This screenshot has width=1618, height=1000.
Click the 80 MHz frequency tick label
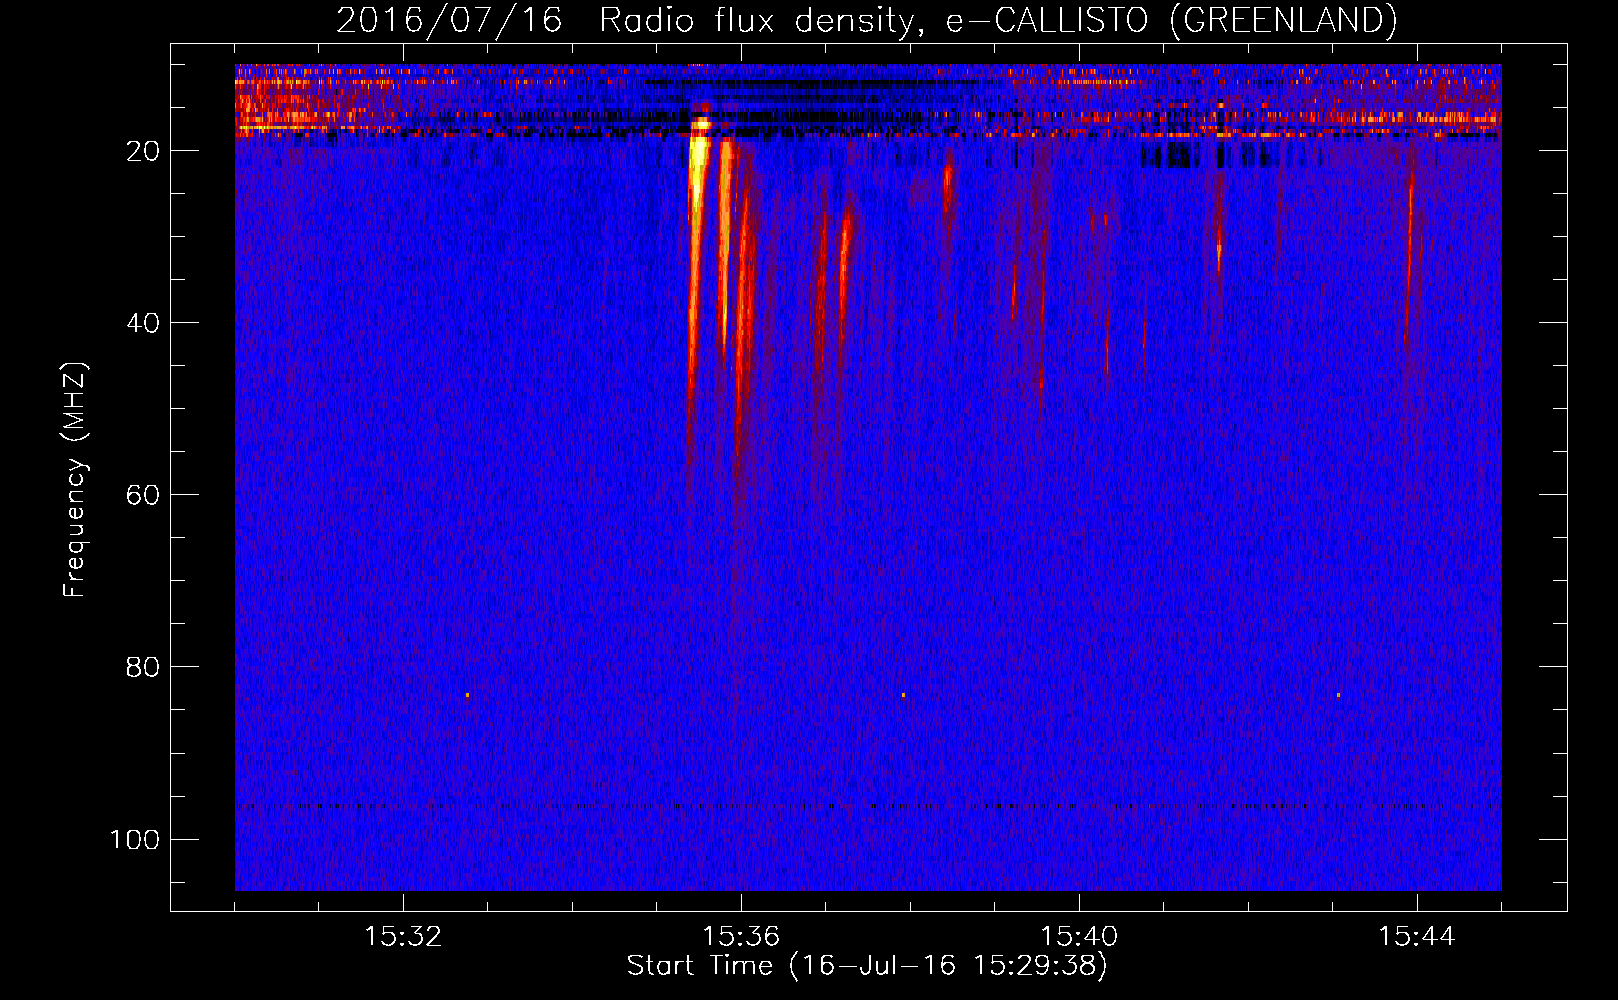click(143, 667)
